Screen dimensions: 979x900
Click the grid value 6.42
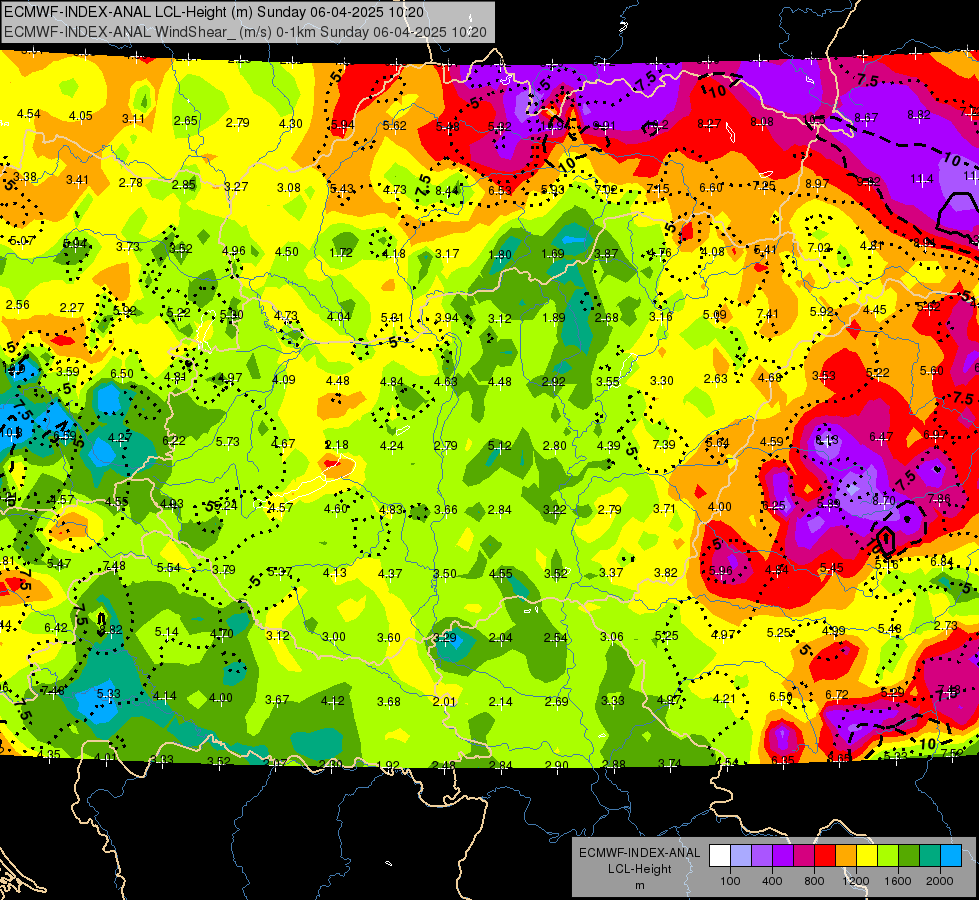pyautogui.click(x=56, y=628)
